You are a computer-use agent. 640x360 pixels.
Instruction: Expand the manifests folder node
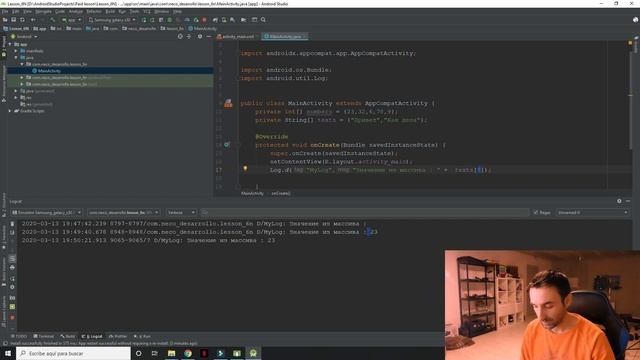(16, 51)
